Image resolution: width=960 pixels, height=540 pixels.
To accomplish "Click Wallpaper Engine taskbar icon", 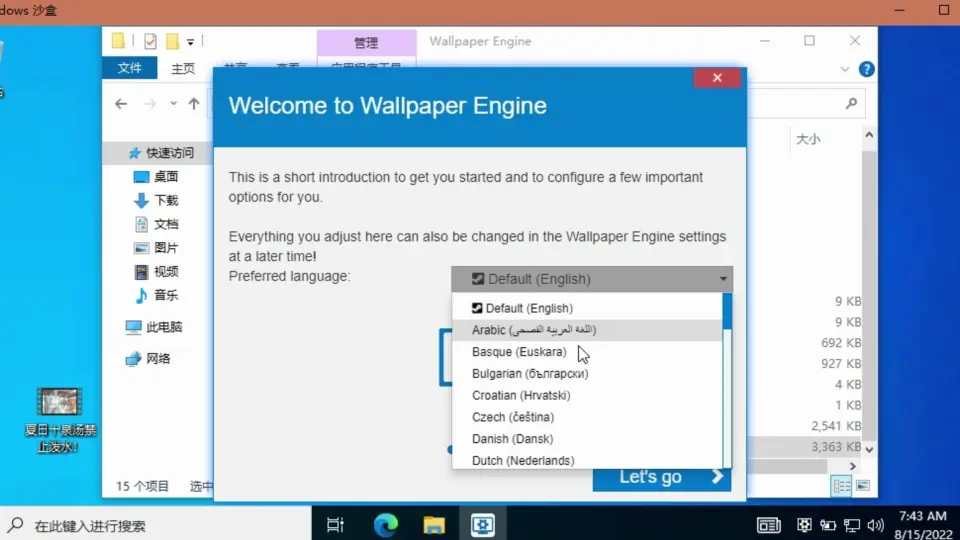I will [482, 525].
